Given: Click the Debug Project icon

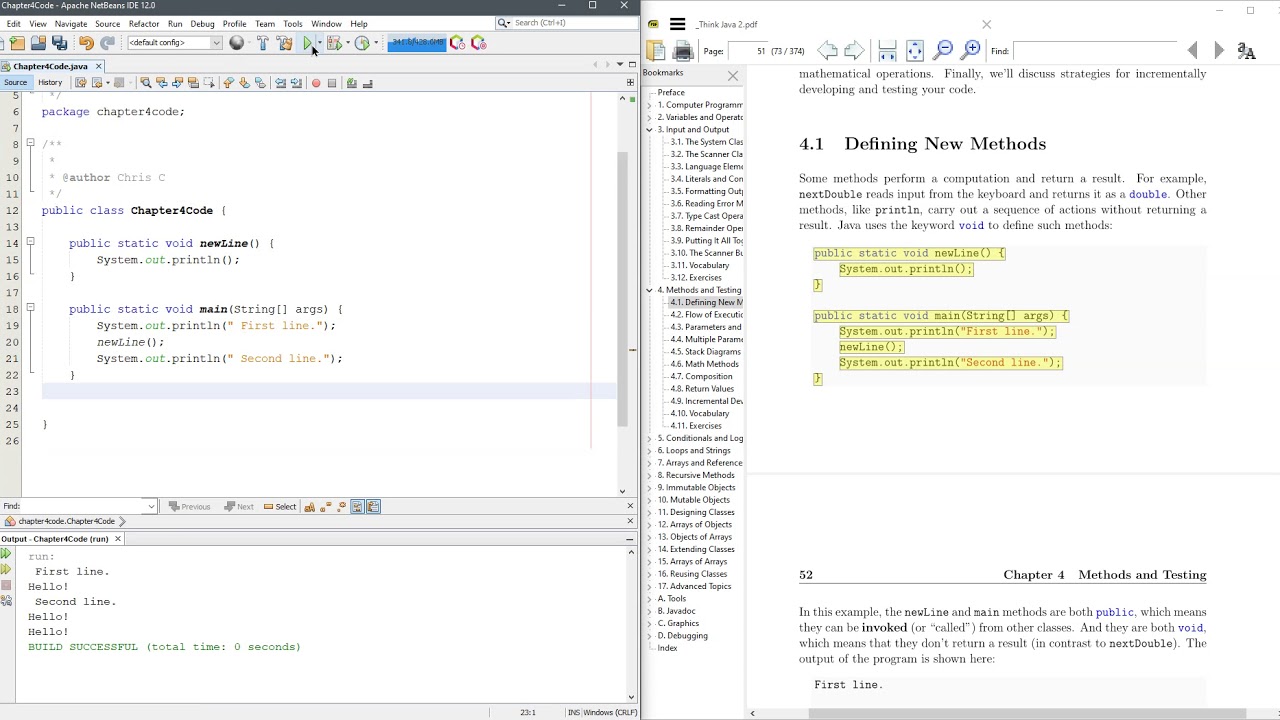Looking at the screenshot, I should tap(334, 43).
